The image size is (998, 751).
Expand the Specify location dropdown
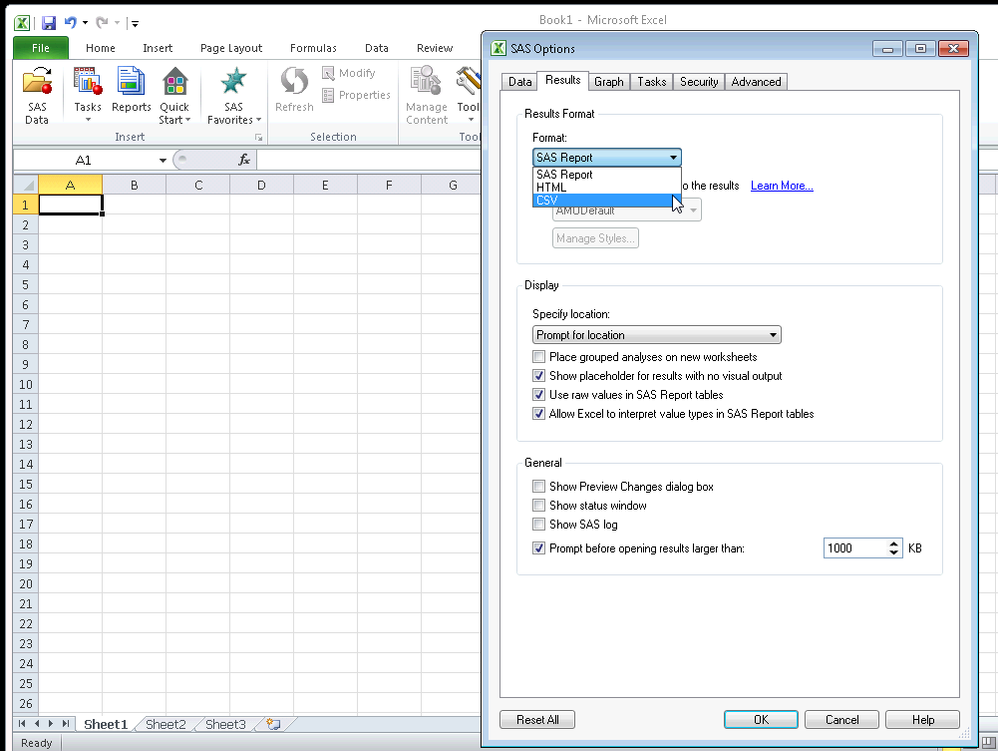tap(773, 335)
